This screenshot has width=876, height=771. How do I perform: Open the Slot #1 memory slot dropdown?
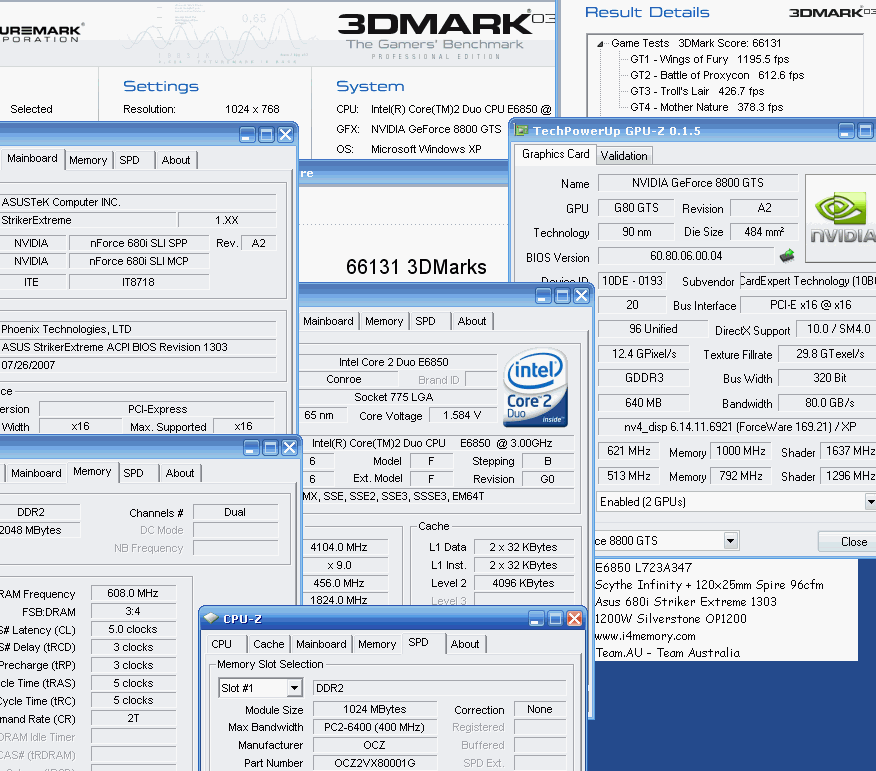(x=294, y=688)
